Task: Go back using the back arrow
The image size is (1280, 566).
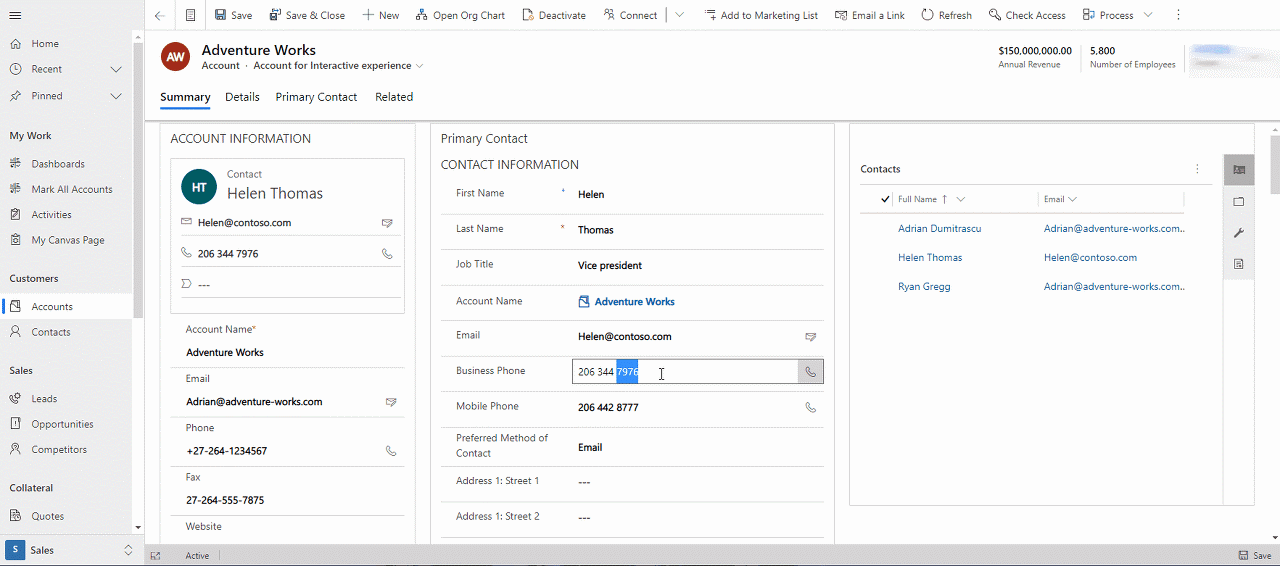Action: [x=160, y=15]
